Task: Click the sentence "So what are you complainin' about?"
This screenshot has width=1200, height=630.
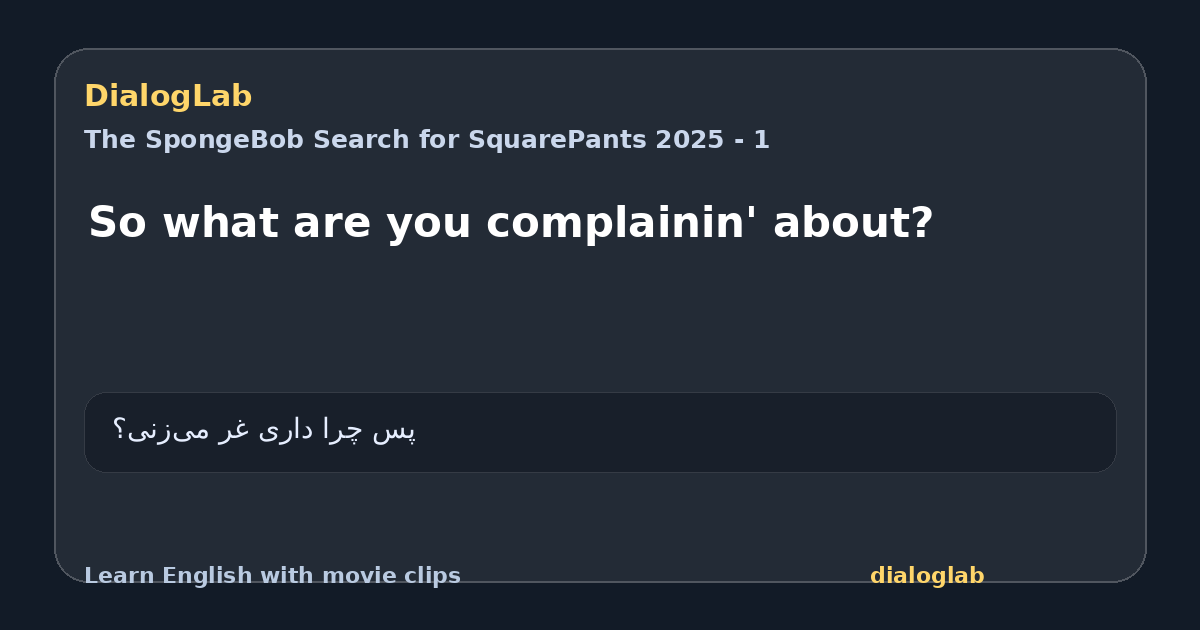Action: [x=510, y=223]
